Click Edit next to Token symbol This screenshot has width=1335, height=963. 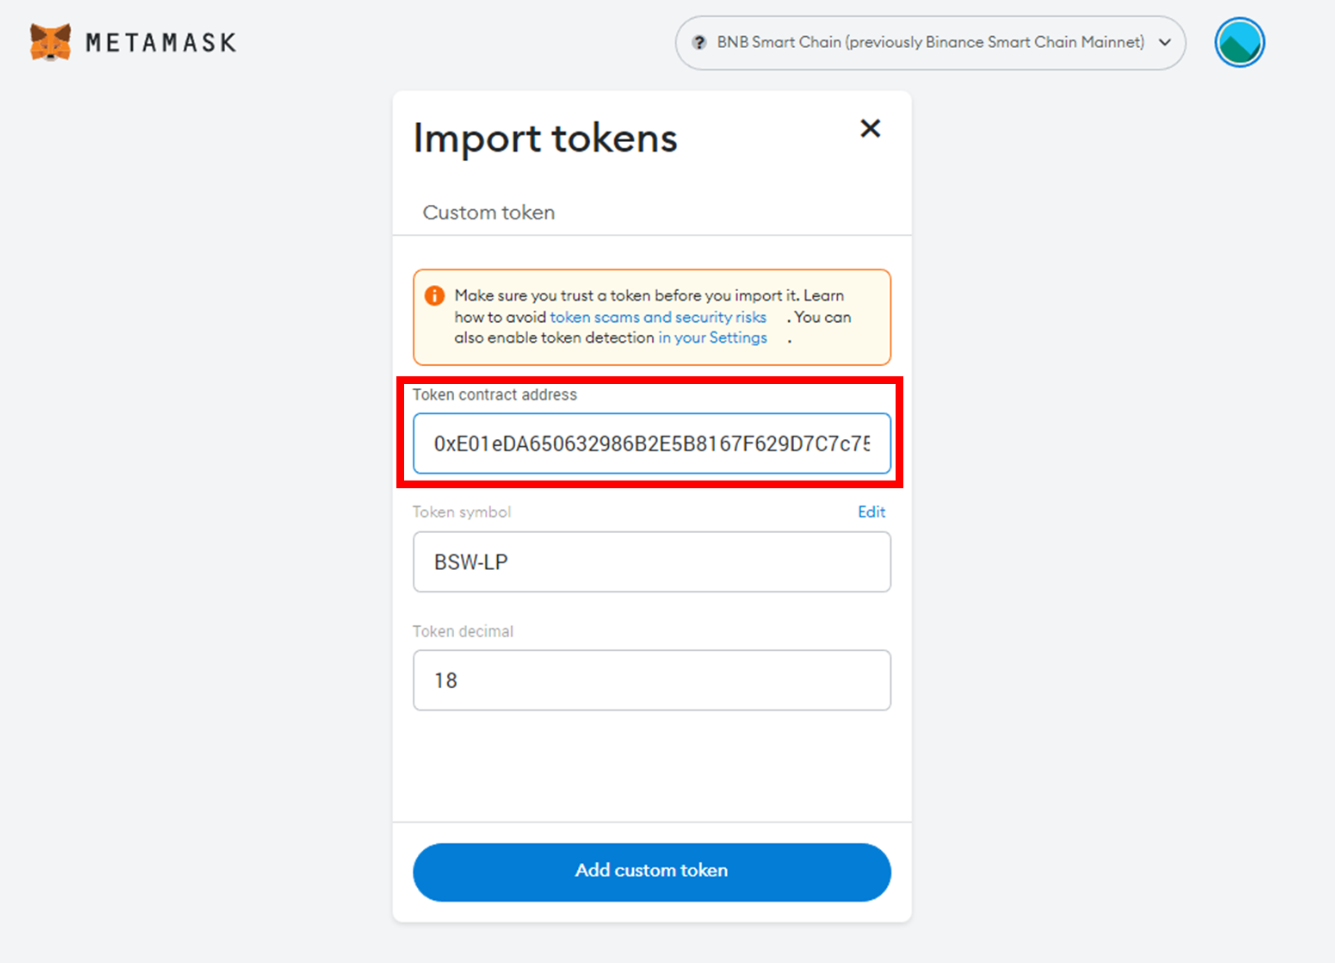pyautogui.click(x=871, y=512)
